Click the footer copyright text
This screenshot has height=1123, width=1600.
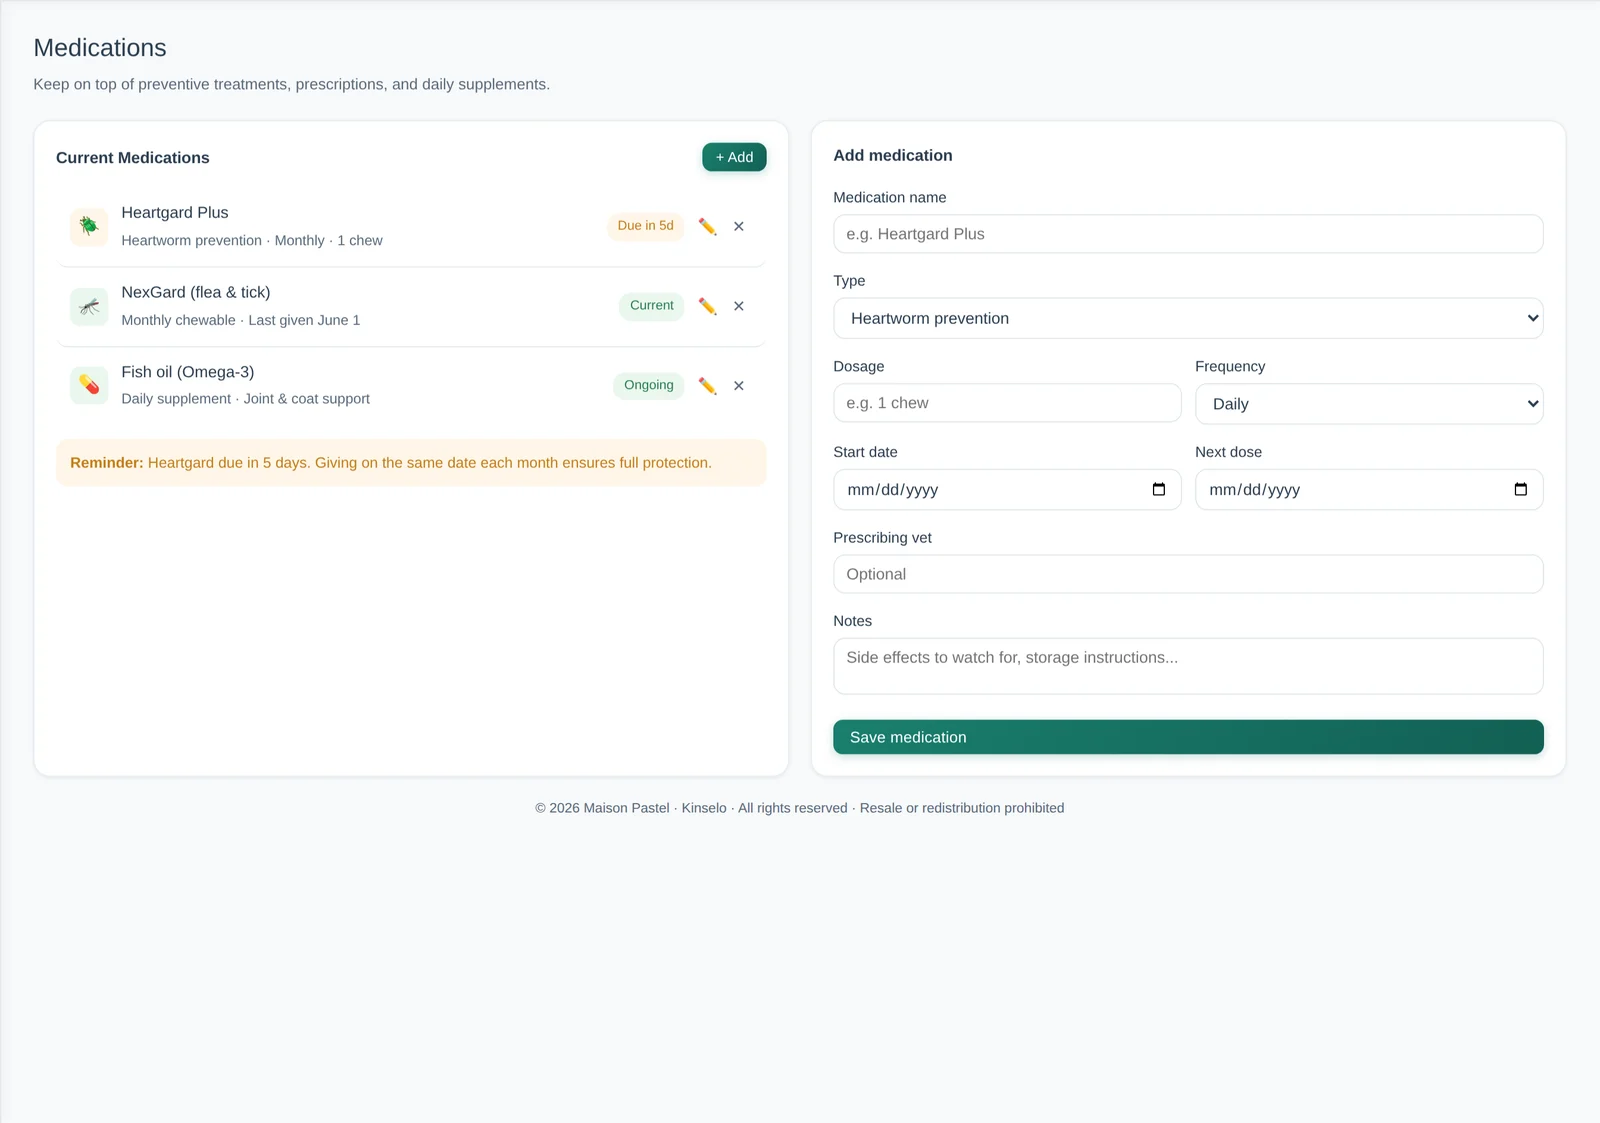pos(800,808)
